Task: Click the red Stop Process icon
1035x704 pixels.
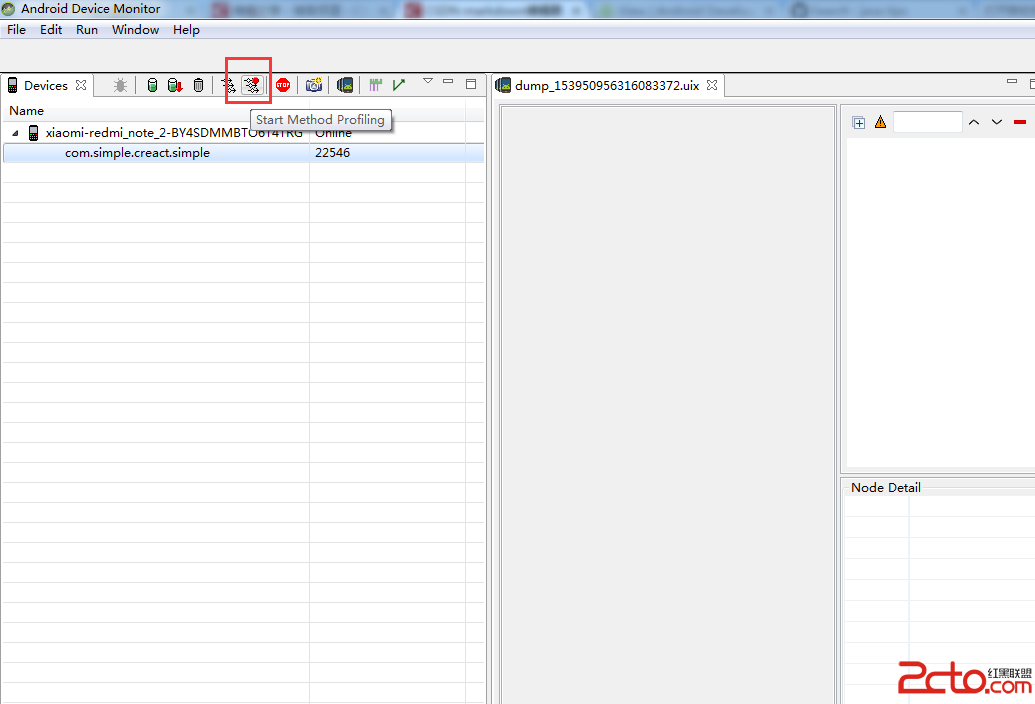Action: [283, 85]
